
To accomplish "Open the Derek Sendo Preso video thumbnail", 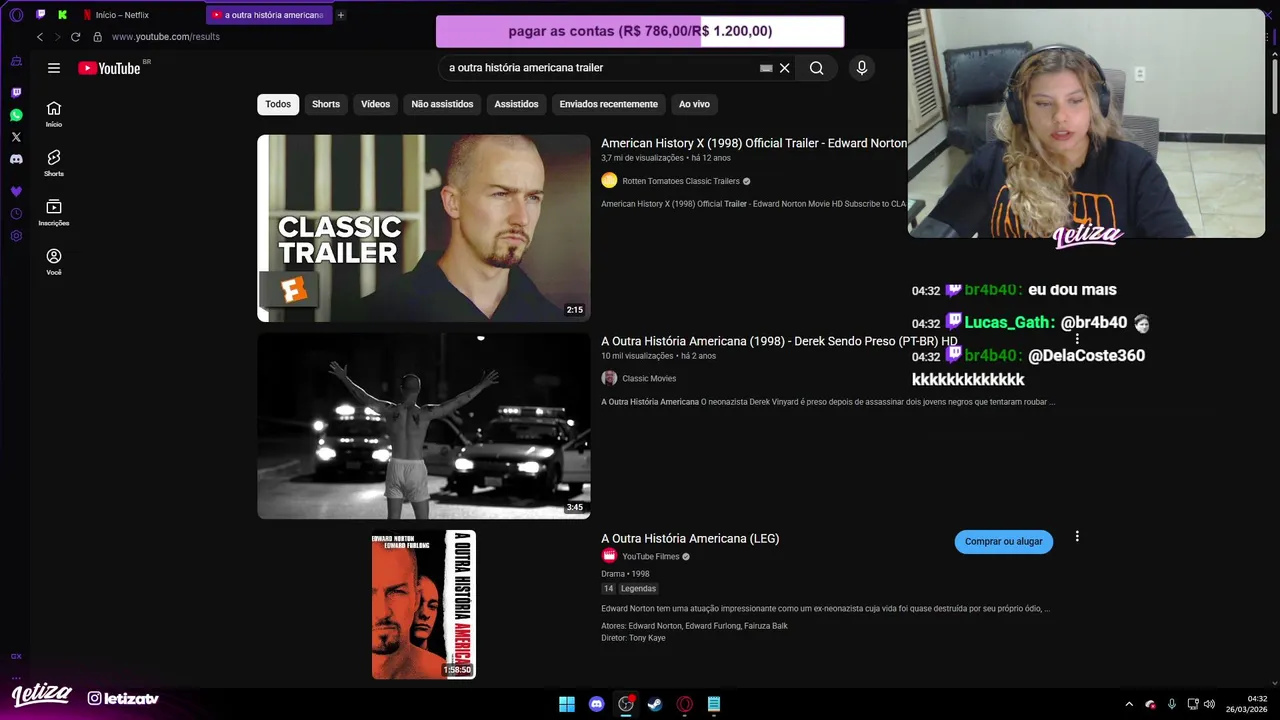I will (424, 426).
